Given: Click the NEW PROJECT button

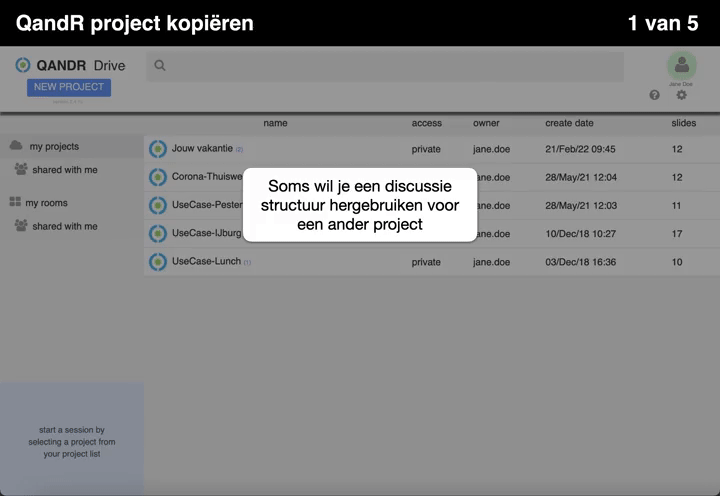Looking at the screenshot, I should pos(69,87).
